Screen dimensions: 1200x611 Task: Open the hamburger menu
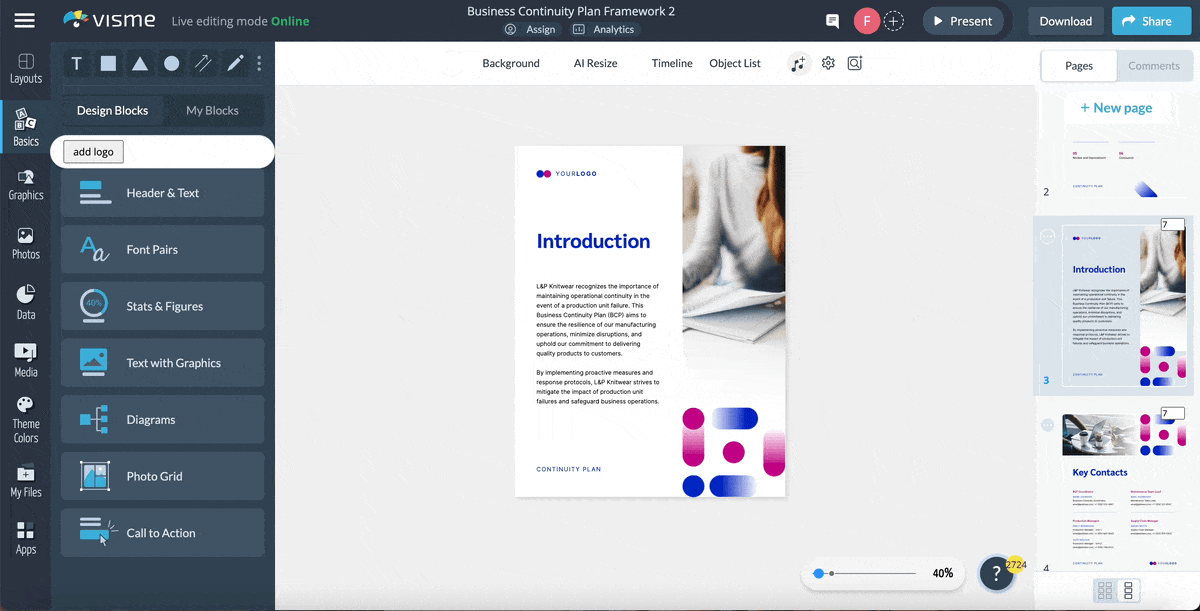coord(25,20)
